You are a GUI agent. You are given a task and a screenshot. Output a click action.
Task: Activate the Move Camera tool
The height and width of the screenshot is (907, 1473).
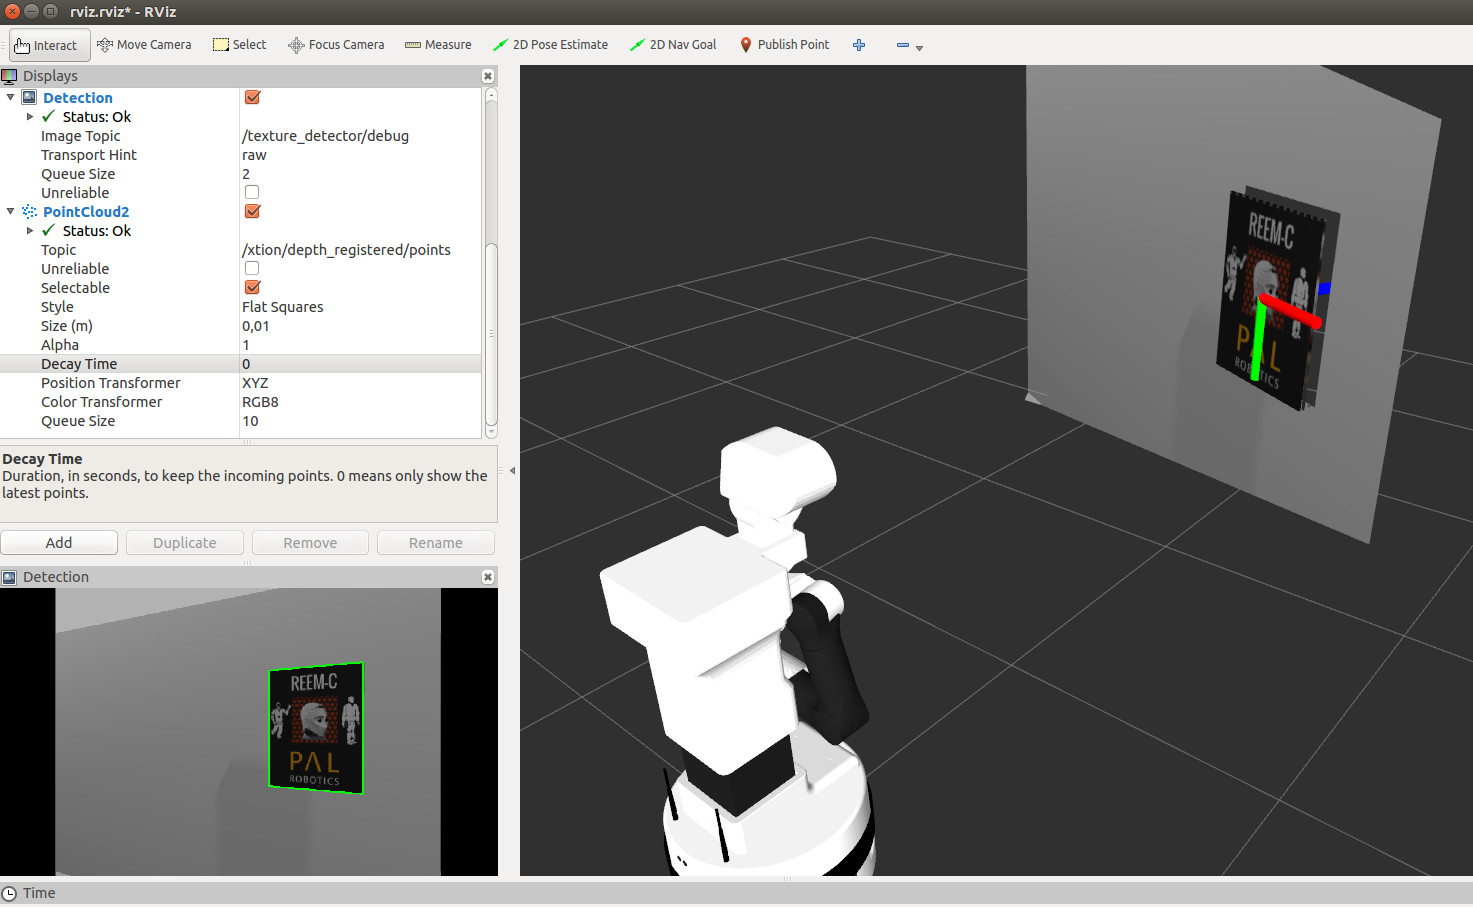(144, 45)
